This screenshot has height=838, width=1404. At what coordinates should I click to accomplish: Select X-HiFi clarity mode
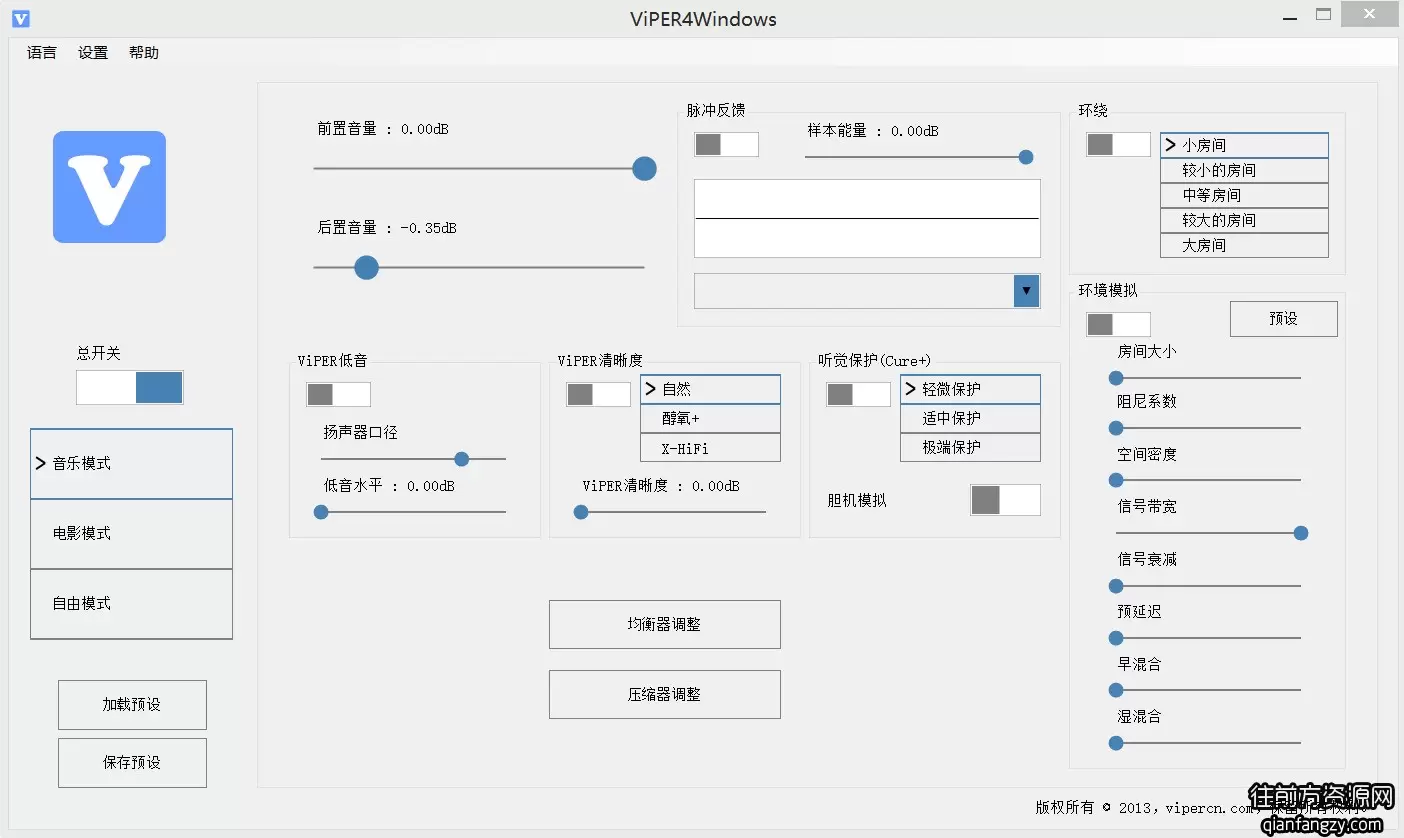[x=710, y=448]
